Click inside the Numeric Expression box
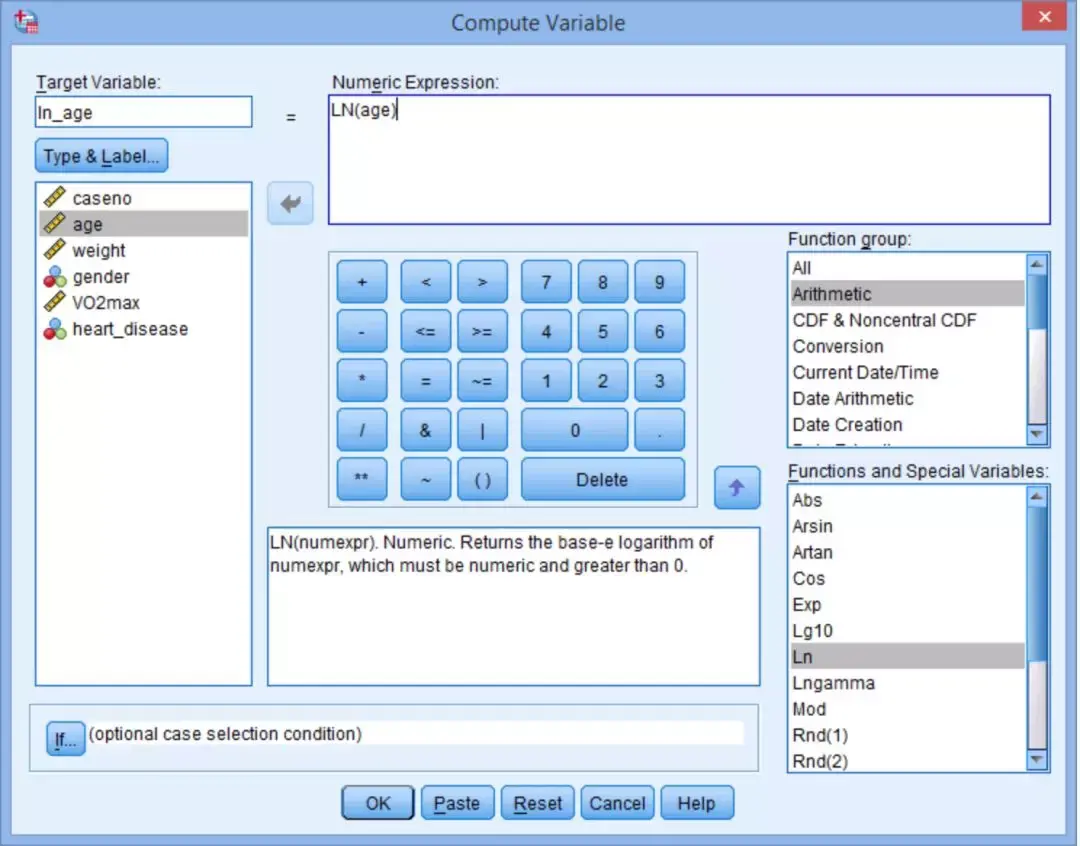This screenshot has width=1080, height=846. (689, 159)
